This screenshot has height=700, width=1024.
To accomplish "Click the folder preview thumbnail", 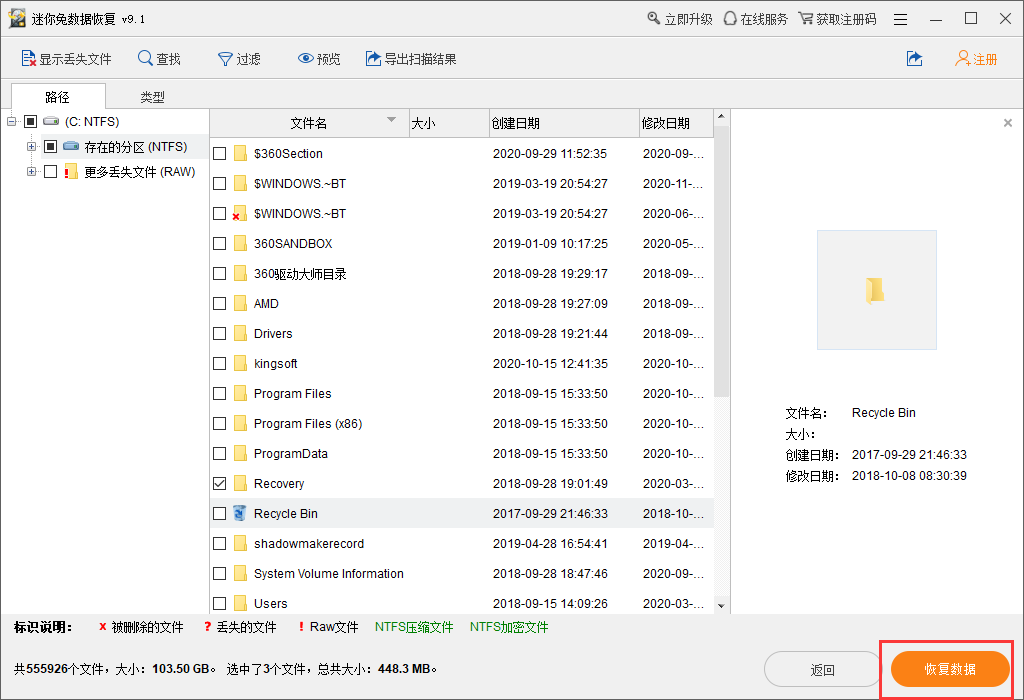I will click(876, 290).
